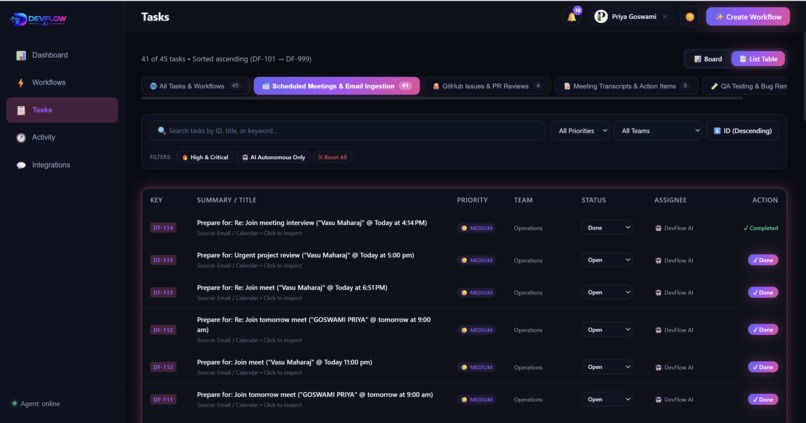Click the PRIORITY column header

point(472,200)
